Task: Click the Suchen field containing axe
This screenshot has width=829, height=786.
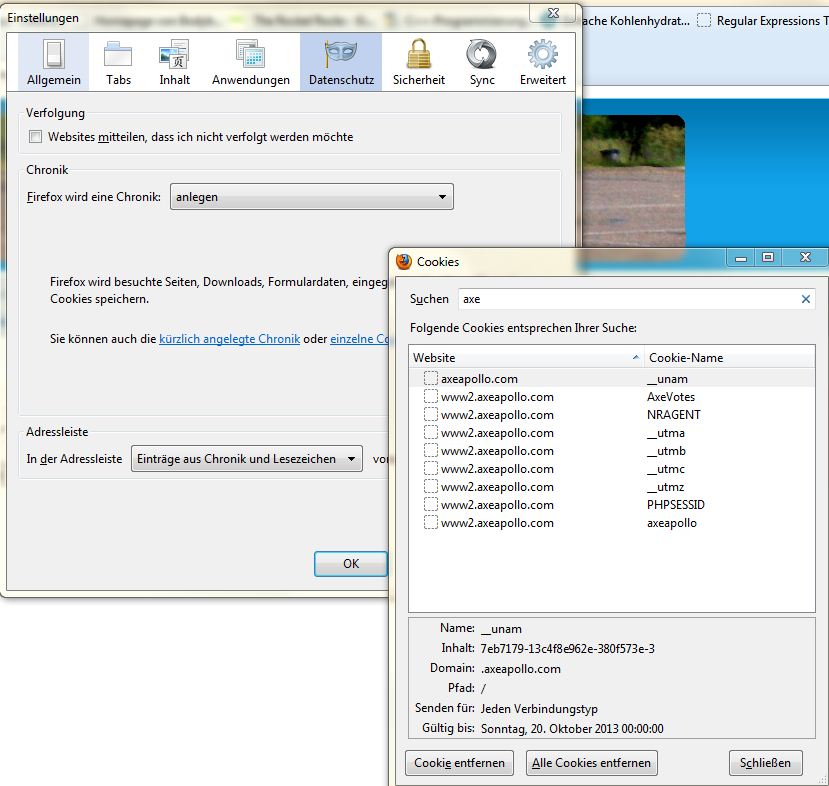Action: [636, 299]
